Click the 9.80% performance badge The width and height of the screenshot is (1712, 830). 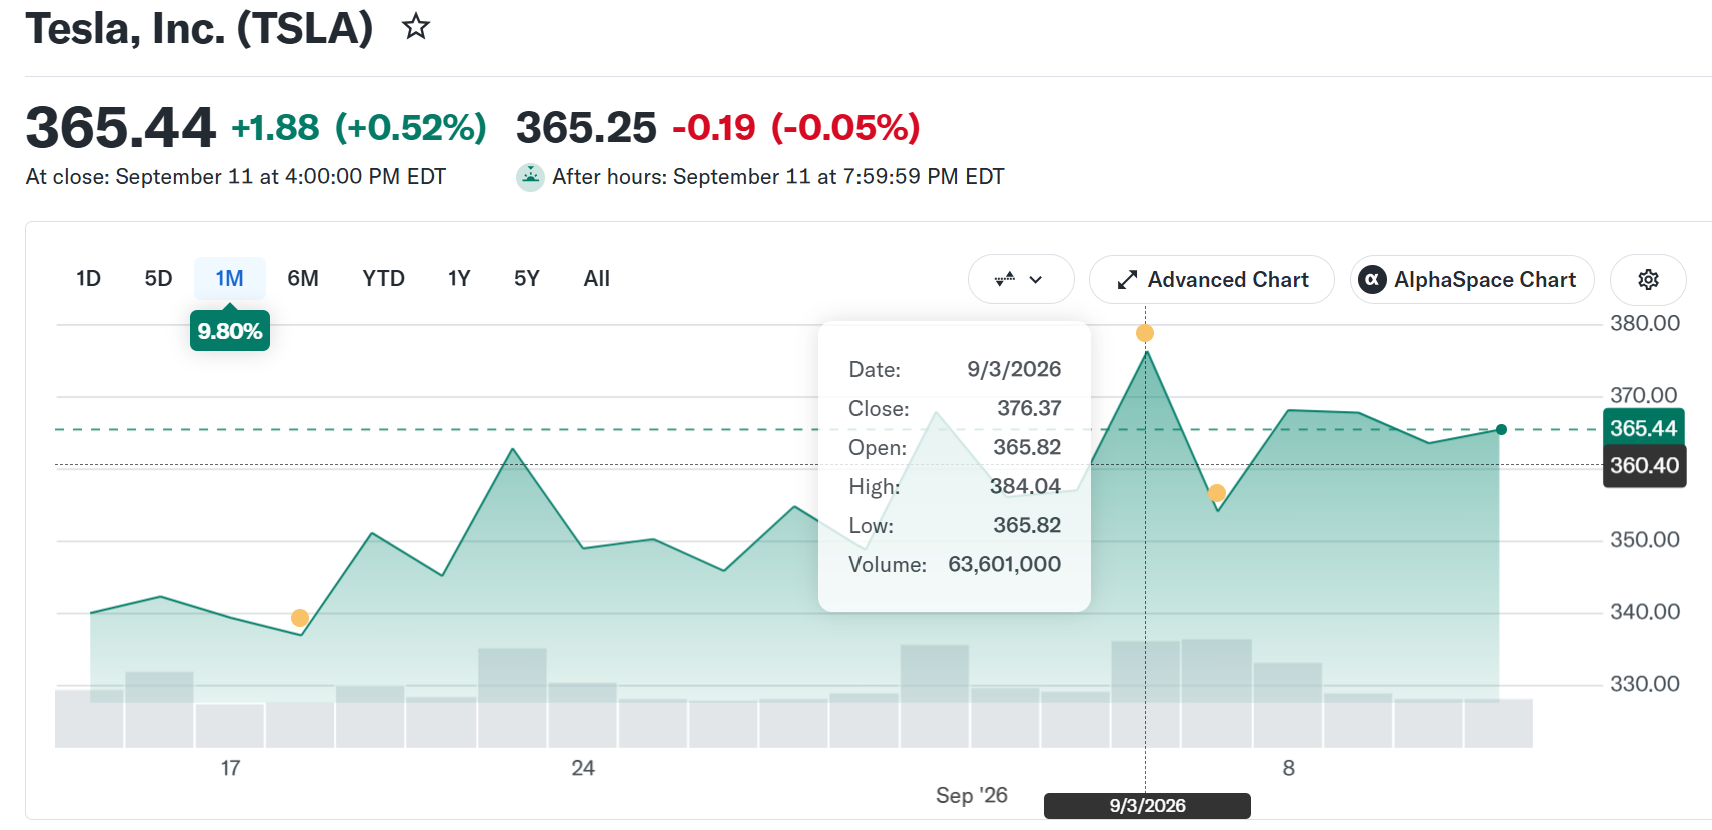click(x=230, y=331)
